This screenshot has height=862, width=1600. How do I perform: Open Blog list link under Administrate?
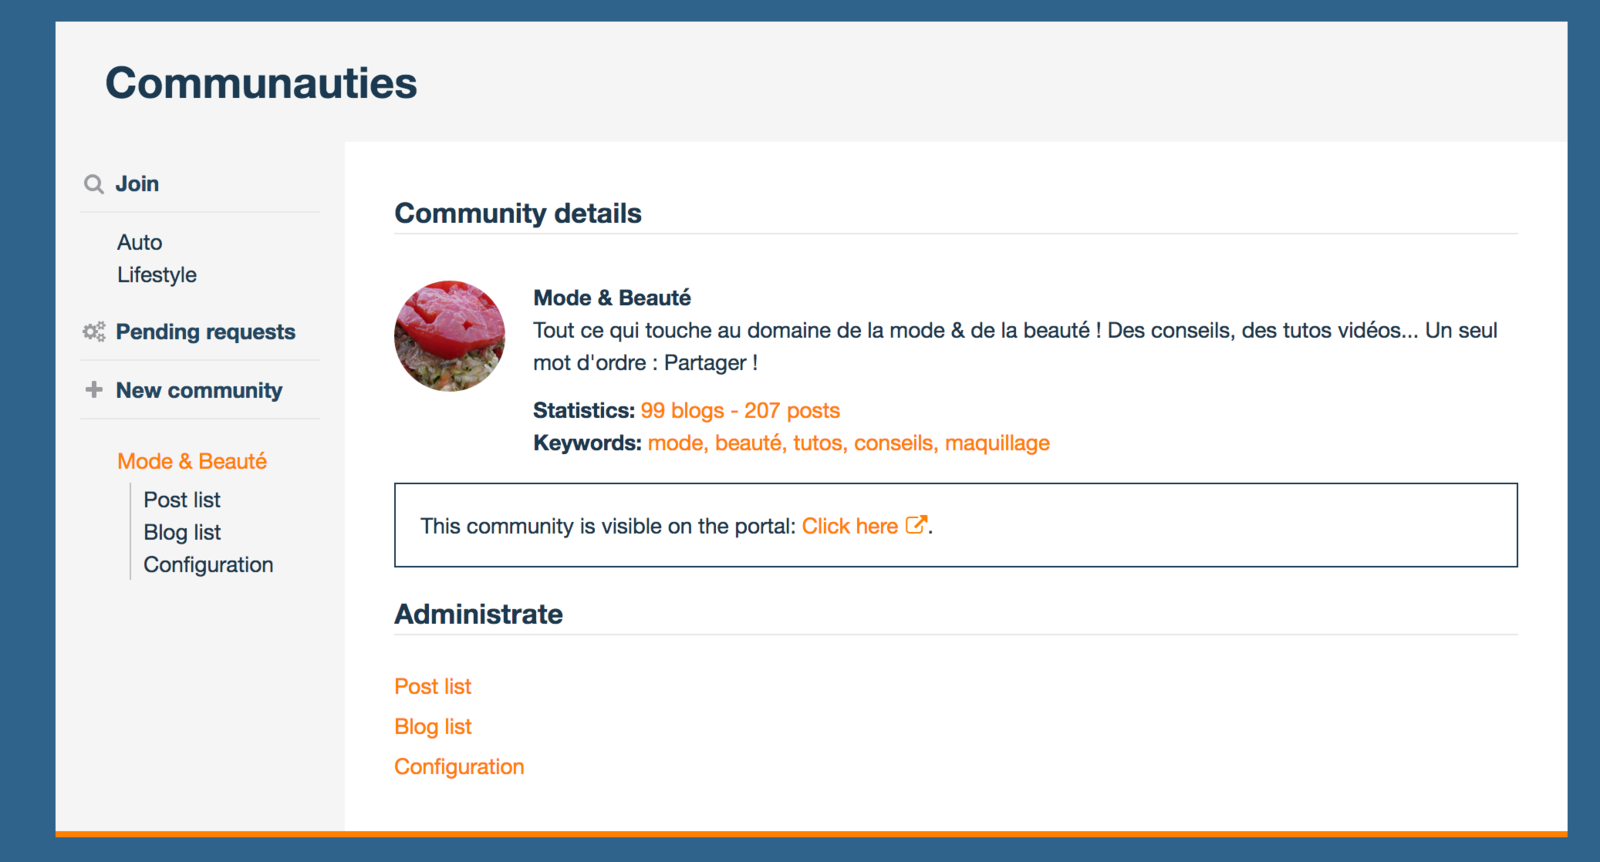[x=433, y=726]
